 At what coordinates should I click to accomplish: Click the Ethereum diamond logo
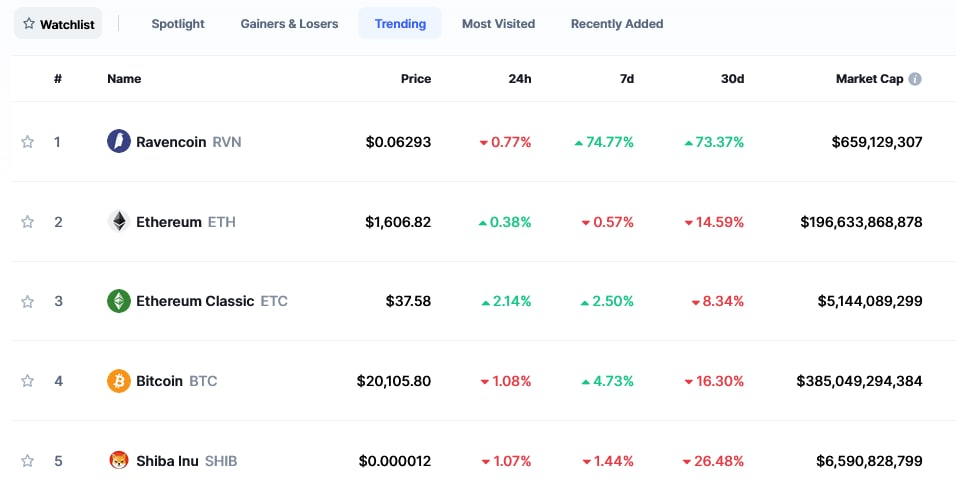tap(119, 222)
